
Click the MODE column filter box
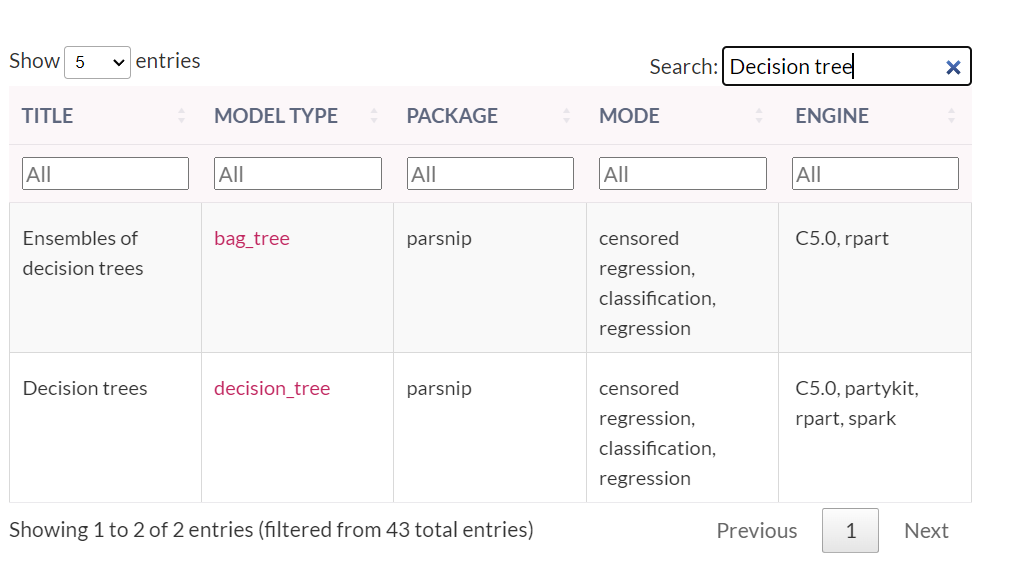point(683,174)
